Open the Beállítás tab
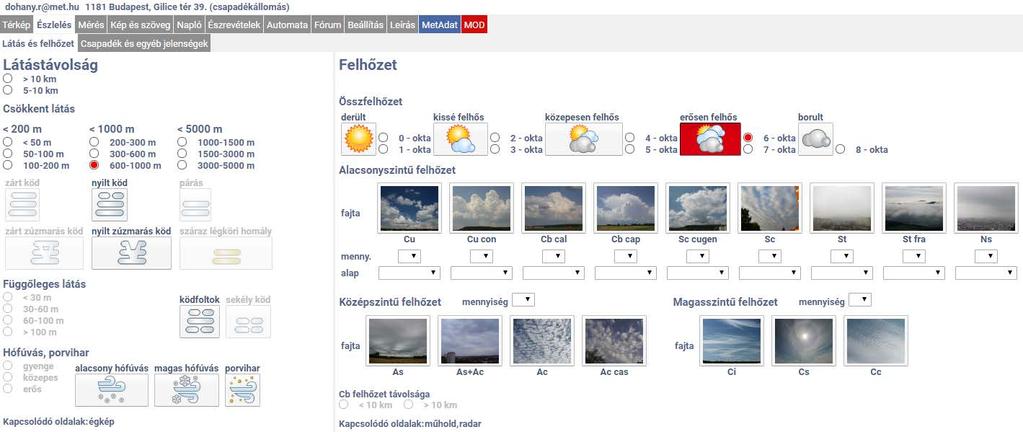Image resolution: width=1023 pixels, height=432 pixels. (x=365, y=25)
